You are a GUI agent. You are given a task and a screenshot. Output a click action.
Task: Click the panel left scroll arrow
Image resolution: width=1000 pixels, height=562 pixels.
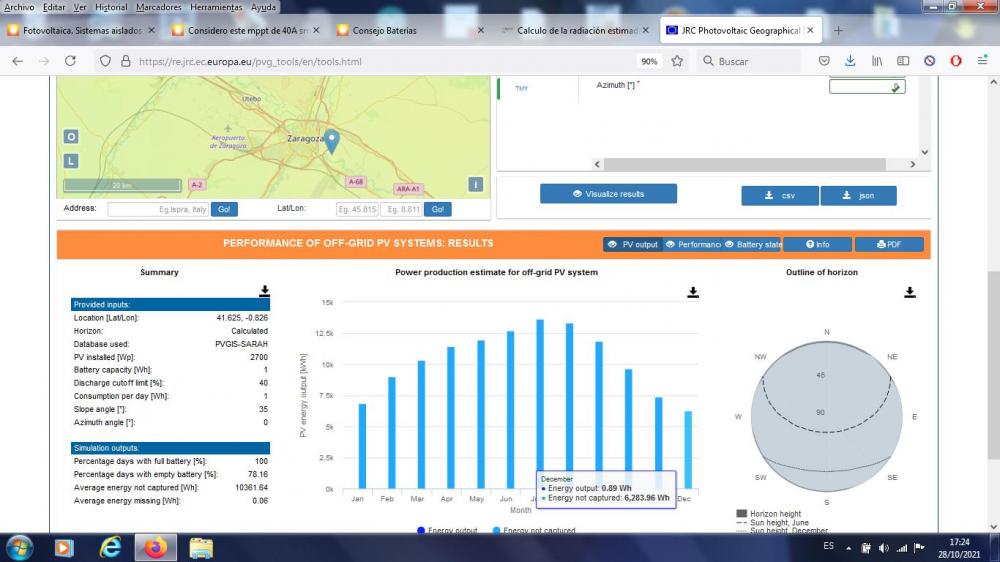pos(597,164)
